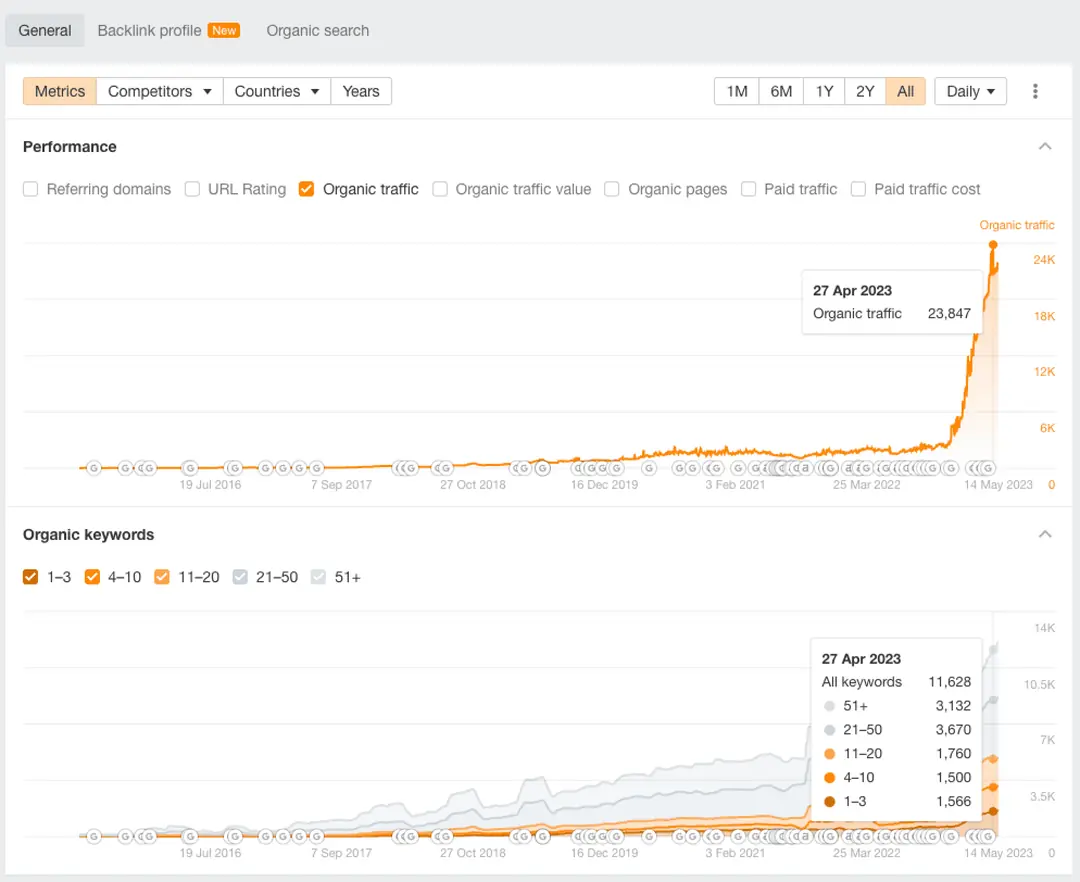Collapse the Organic keywords section chevron

(1045, 534)
